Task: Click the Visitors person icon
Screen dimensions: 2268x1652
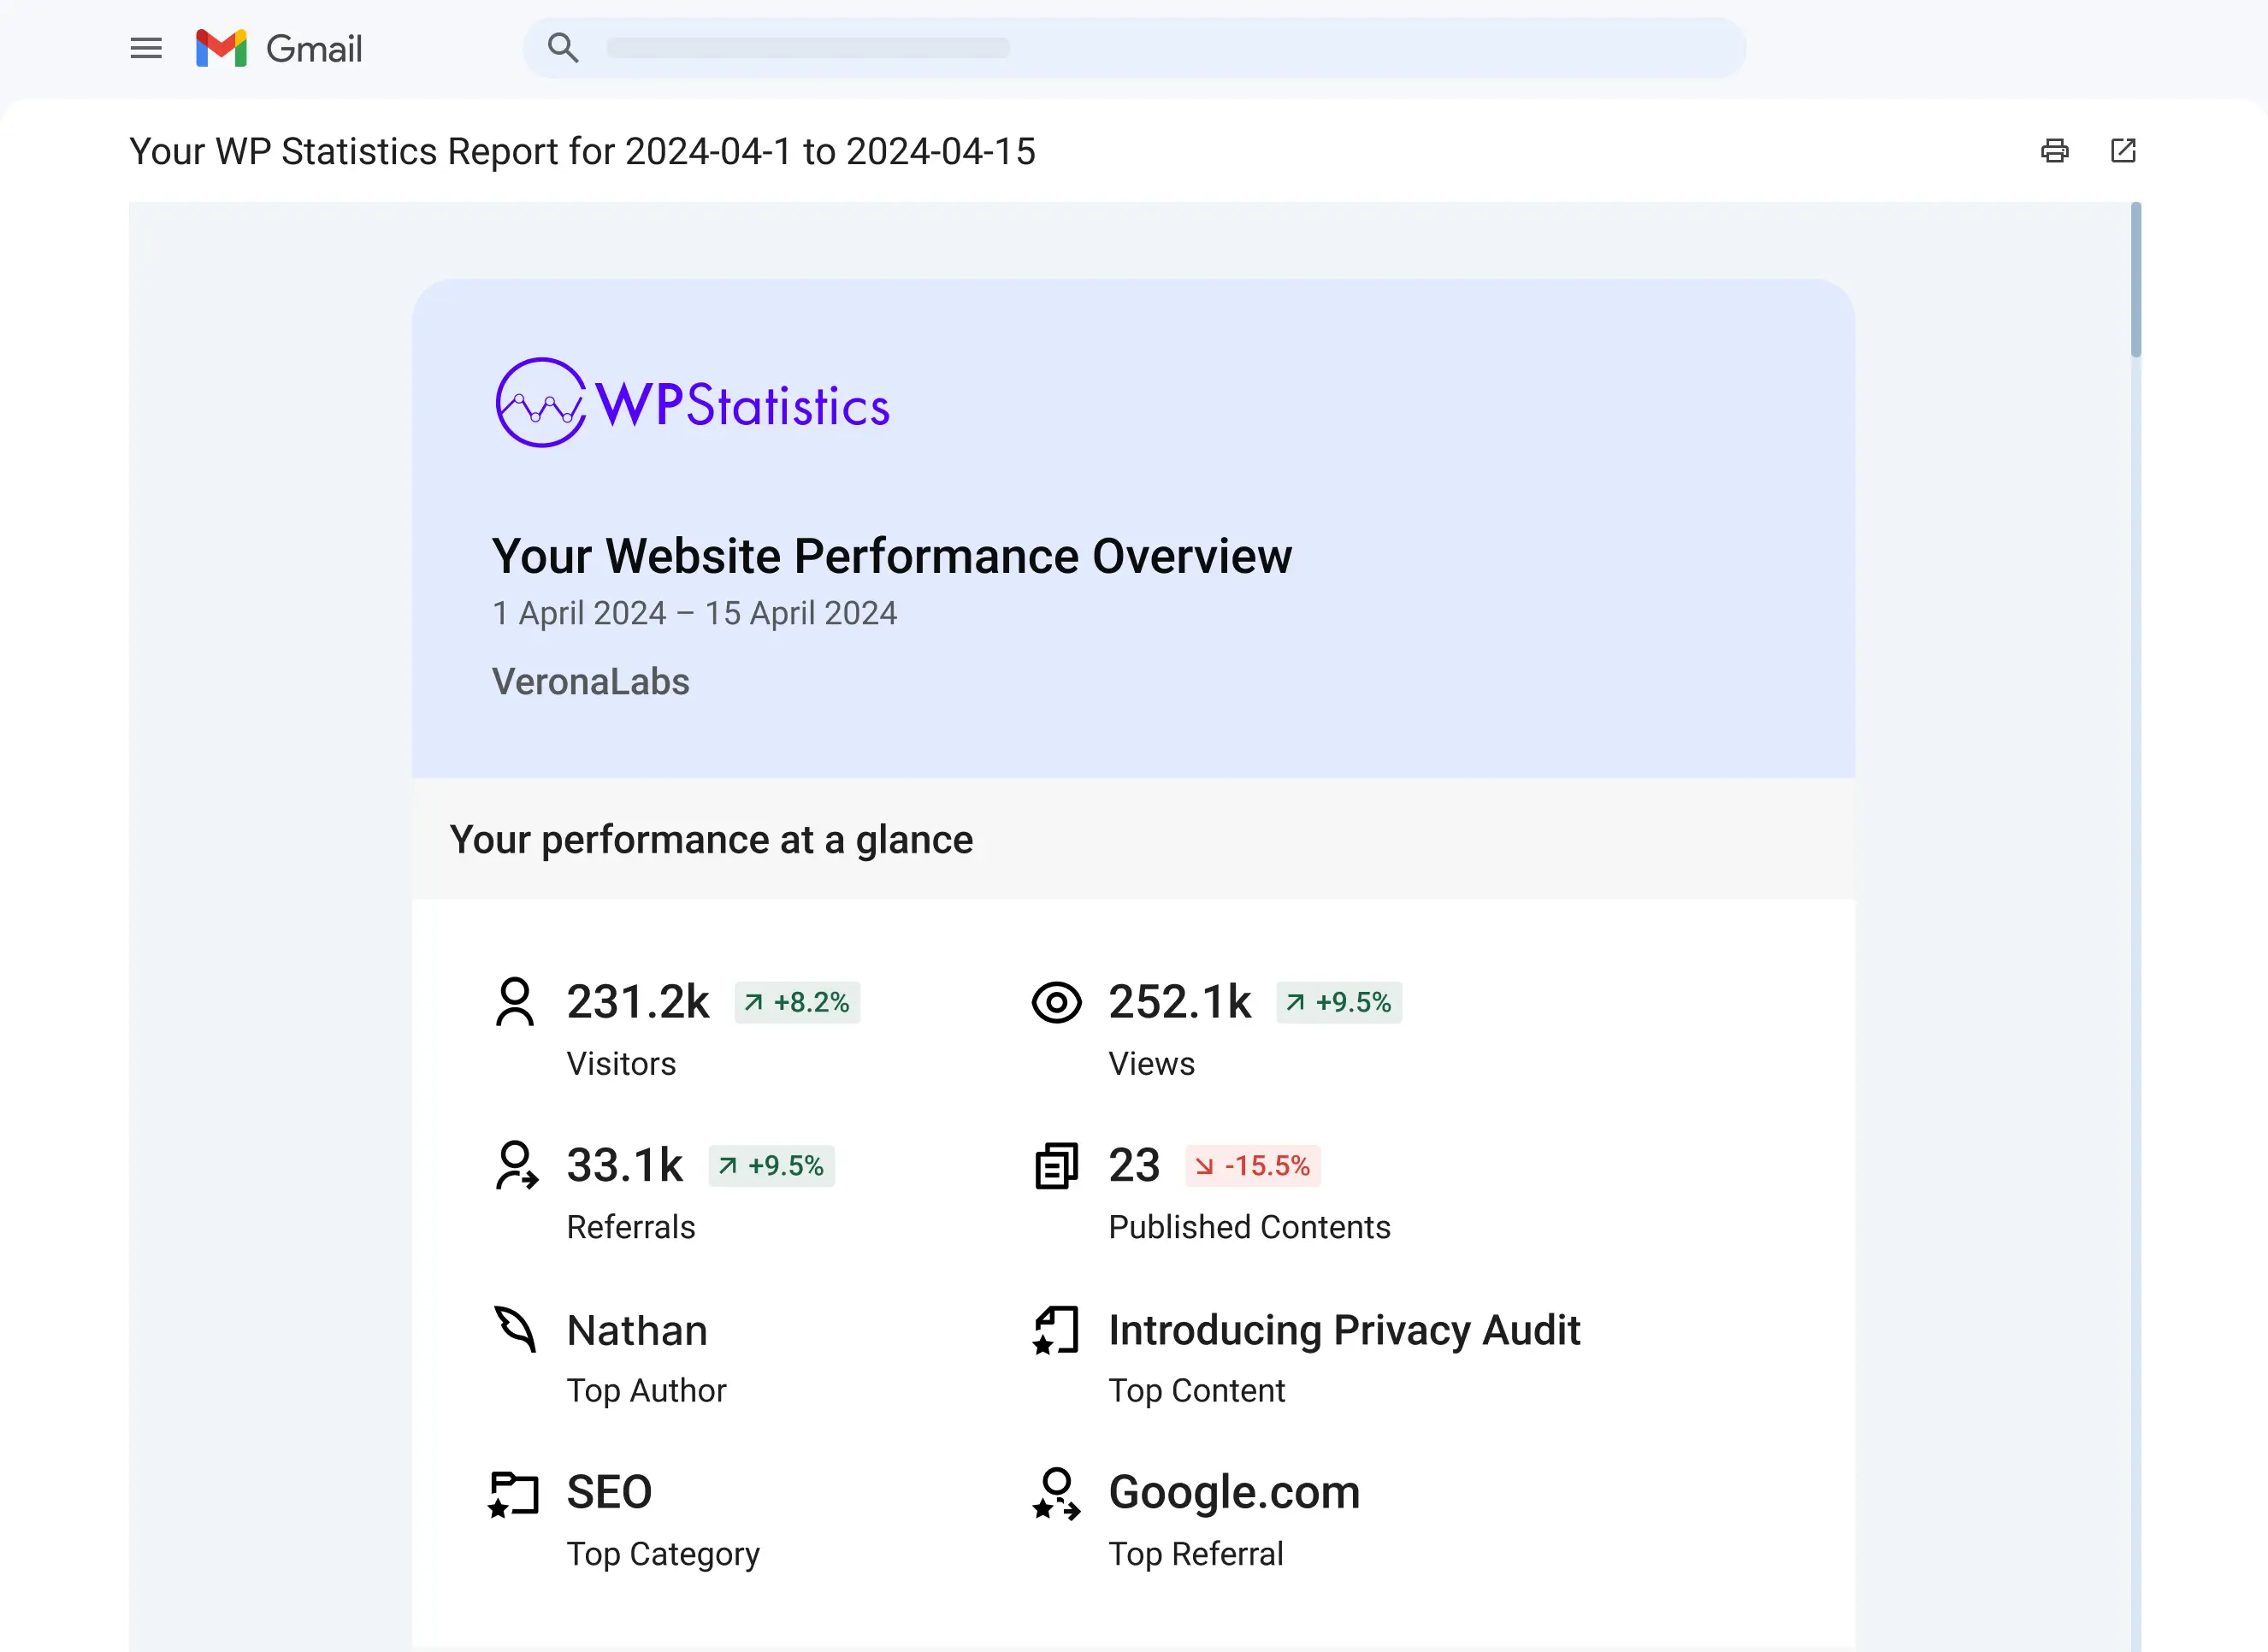Action: pos(515,1002)
